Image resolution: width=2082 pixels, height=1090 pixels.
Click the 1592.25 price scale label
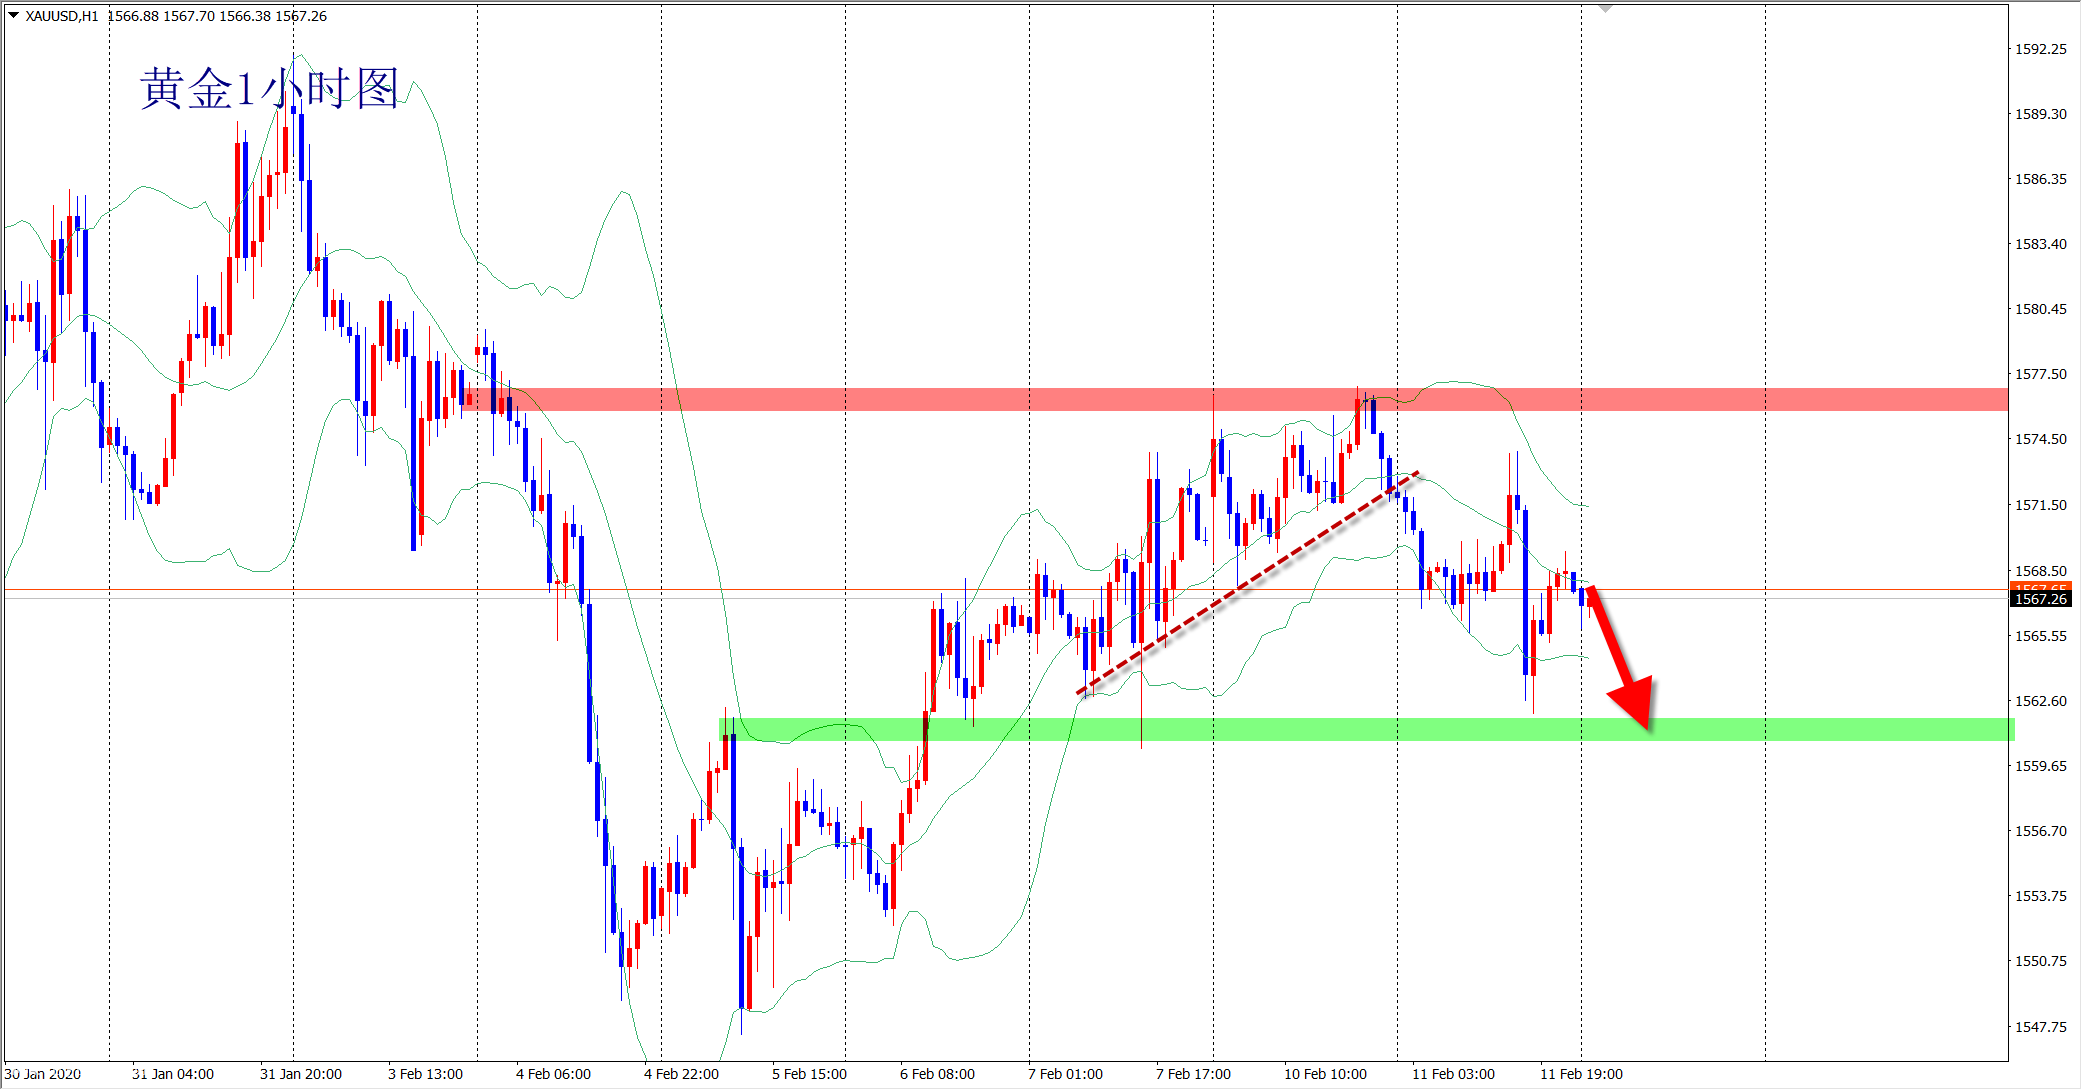[2040, 49]
